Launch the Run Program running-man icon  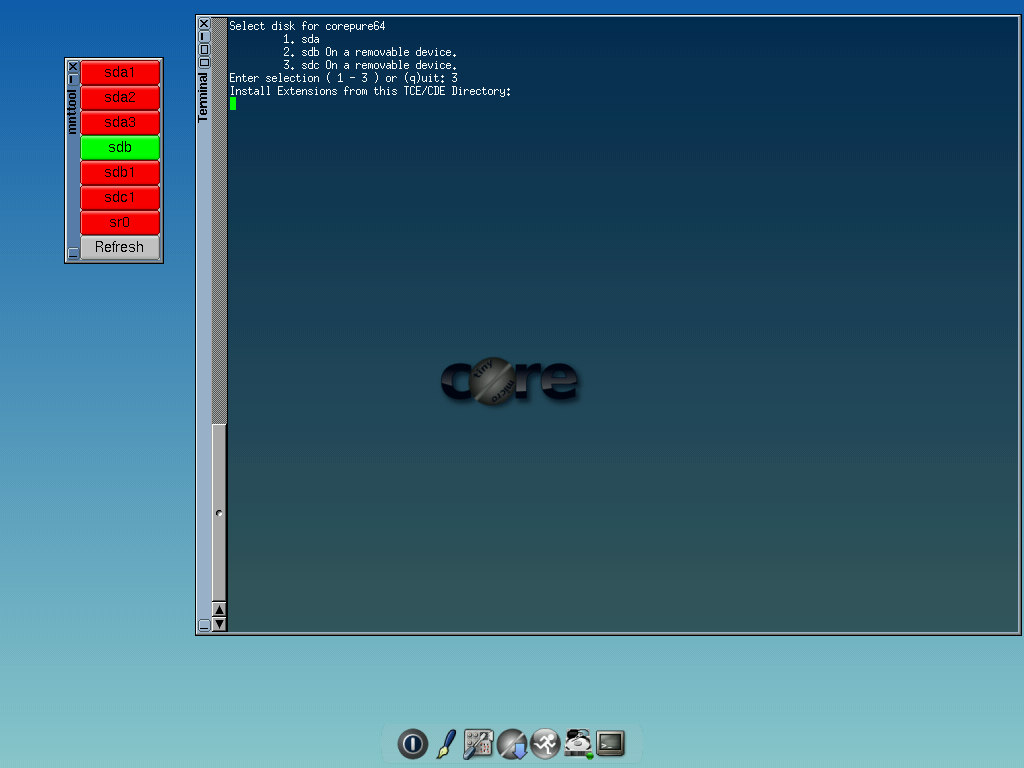545,744
